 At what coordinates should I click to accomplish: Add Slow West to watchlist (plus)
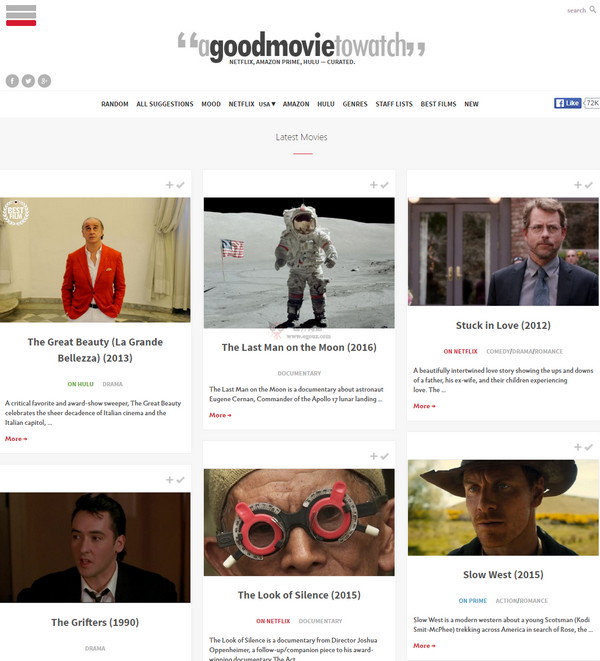(578, 447)
